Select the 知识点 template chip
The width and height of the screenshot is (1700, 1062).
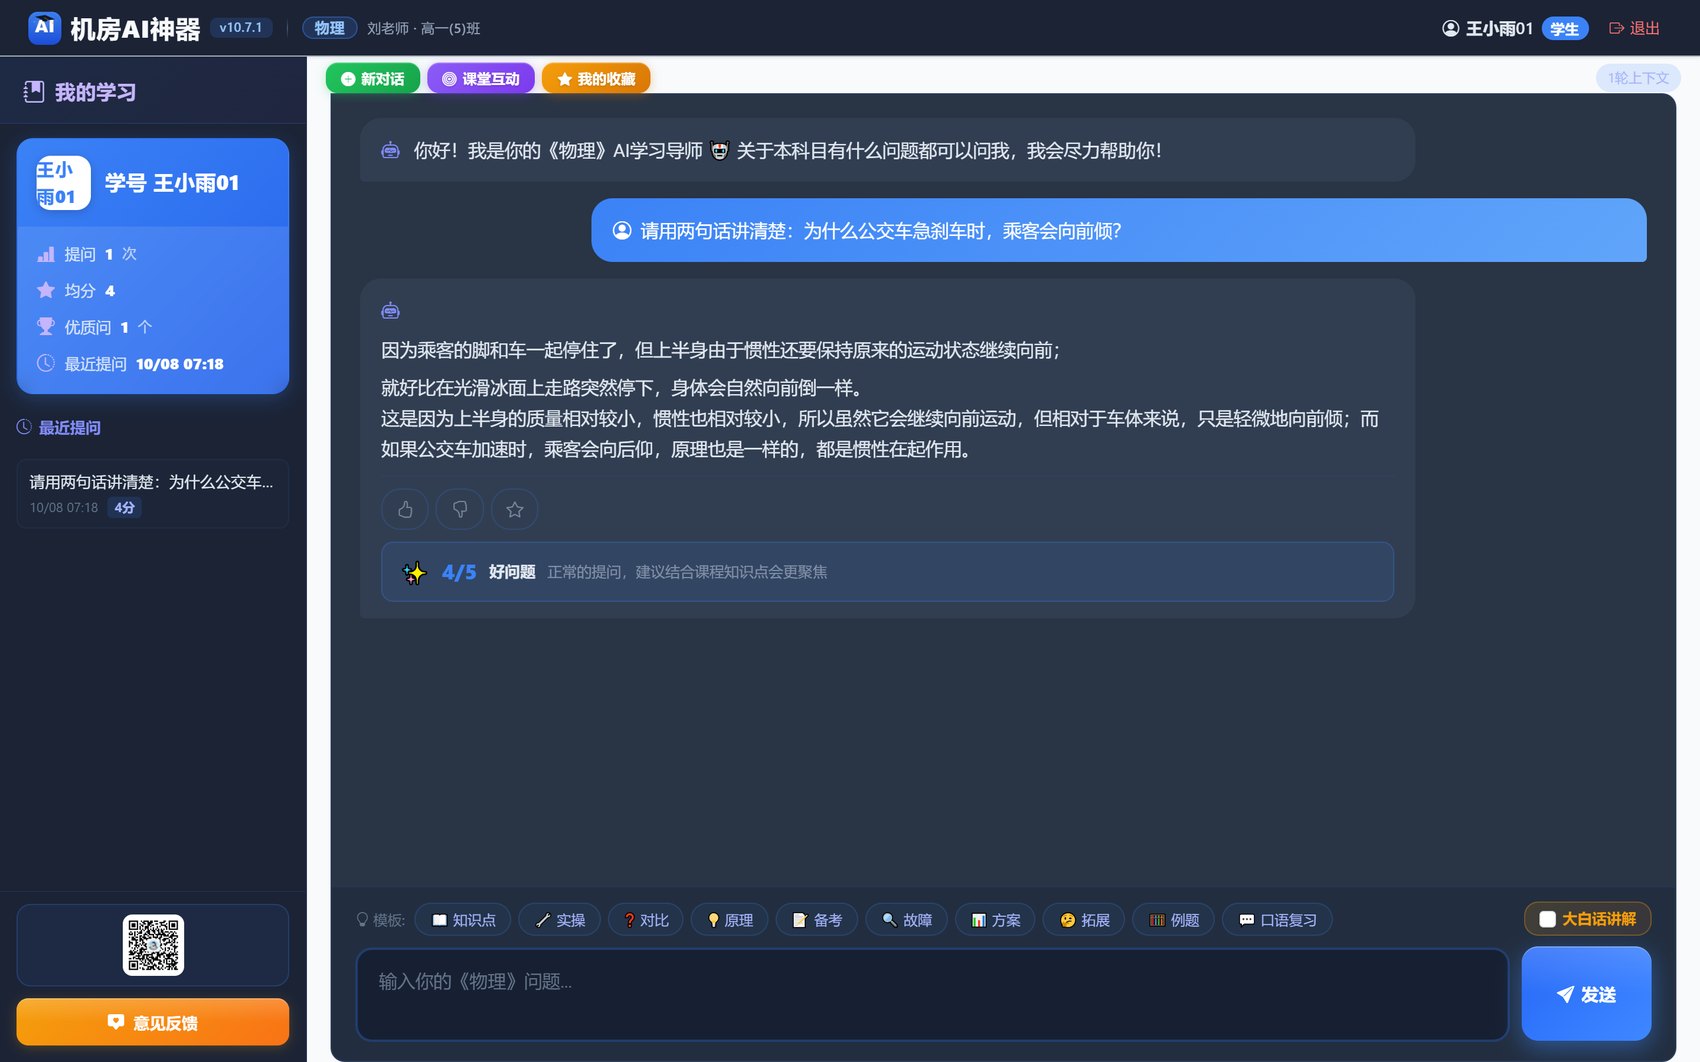[x=463, y=920]
